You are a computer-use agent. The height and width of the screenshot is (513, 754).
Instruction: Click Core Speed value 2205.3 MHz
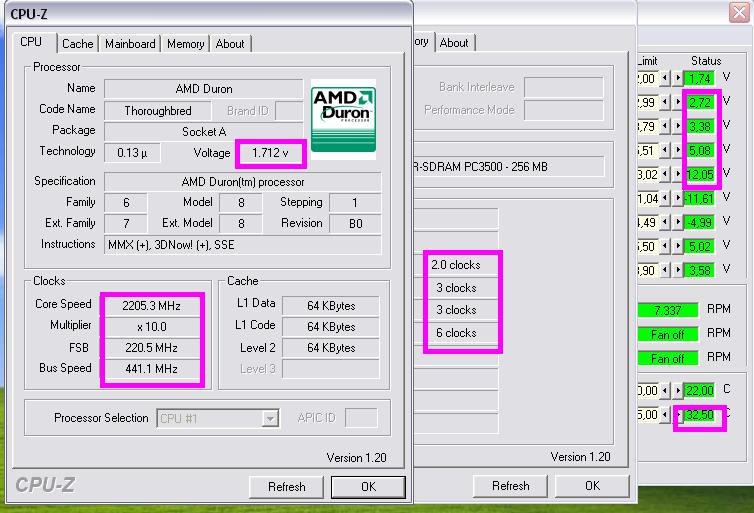tap(151, 306)
